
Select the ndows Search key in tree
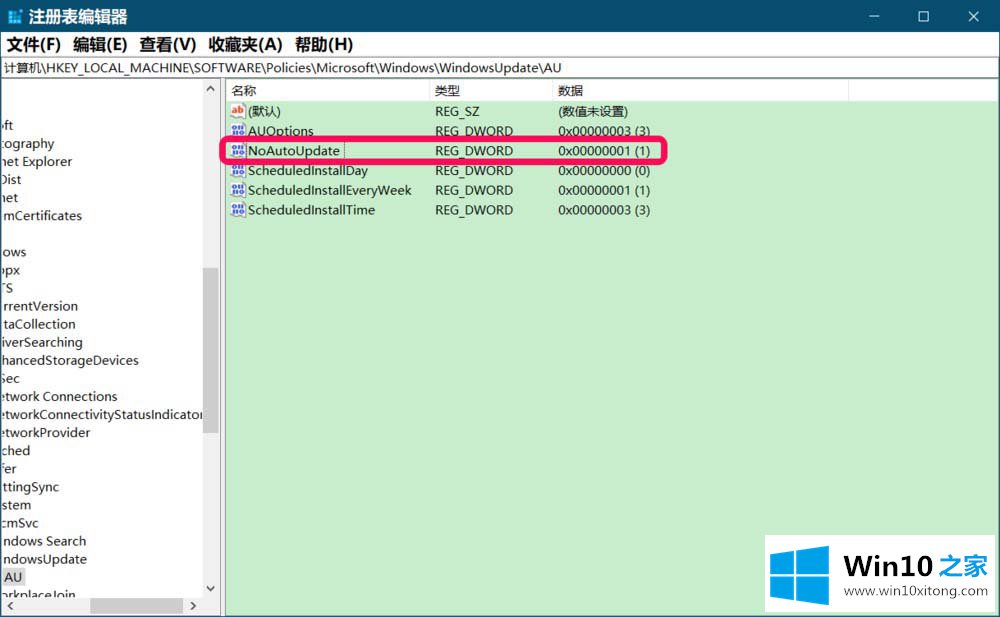click(43, 541)
